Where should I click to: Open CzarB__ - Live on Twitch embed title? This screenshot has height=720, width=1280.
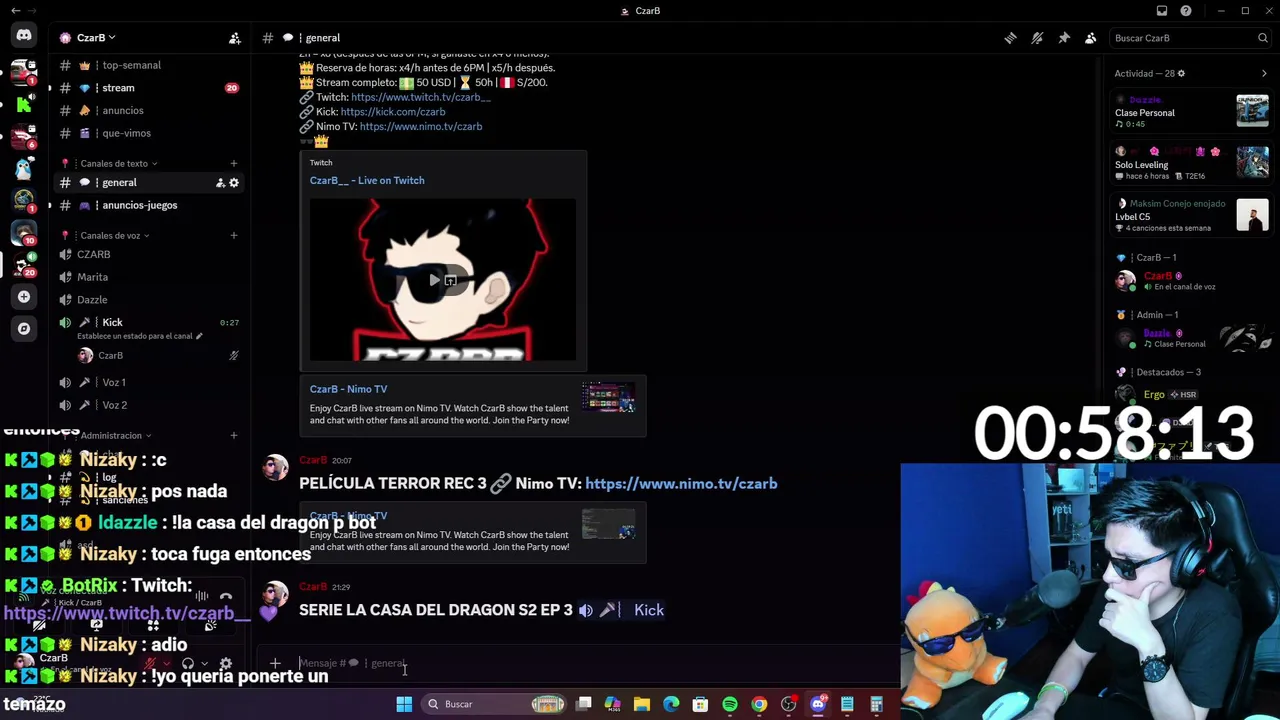tap(367, 180)
